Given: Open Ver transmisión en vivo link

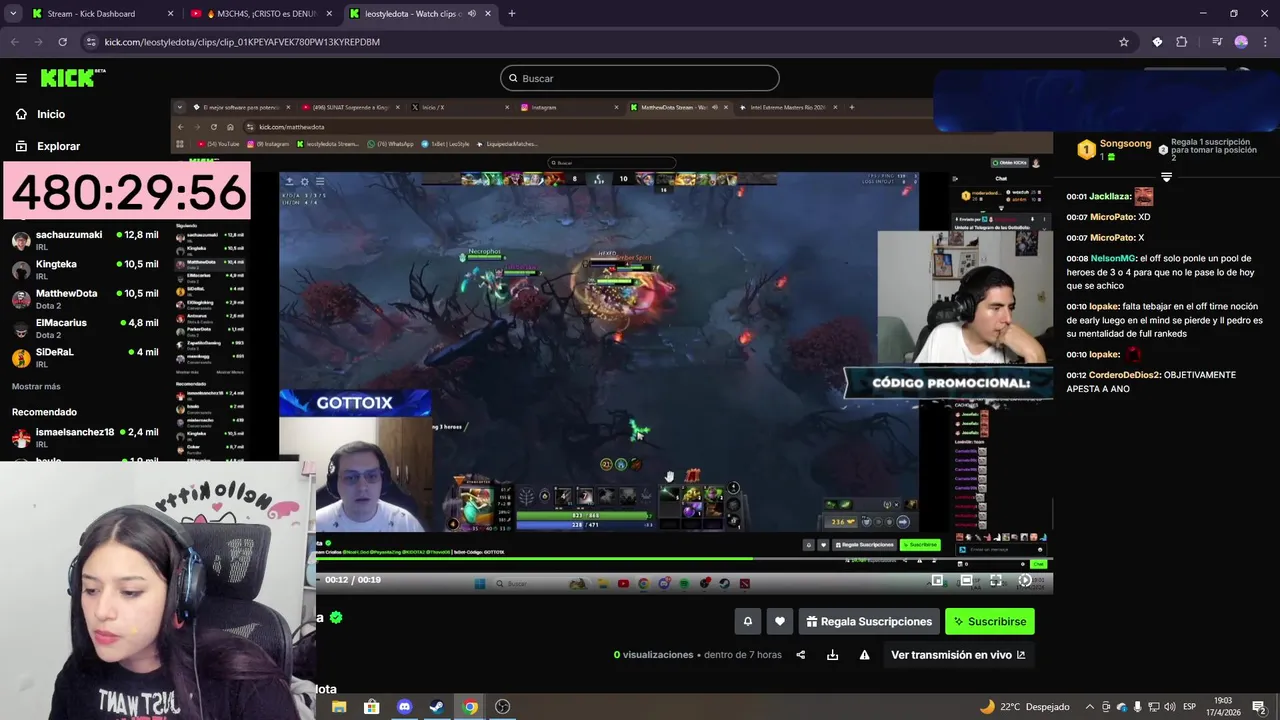Looking at the screenshot, I should click(x=958, y=655).
